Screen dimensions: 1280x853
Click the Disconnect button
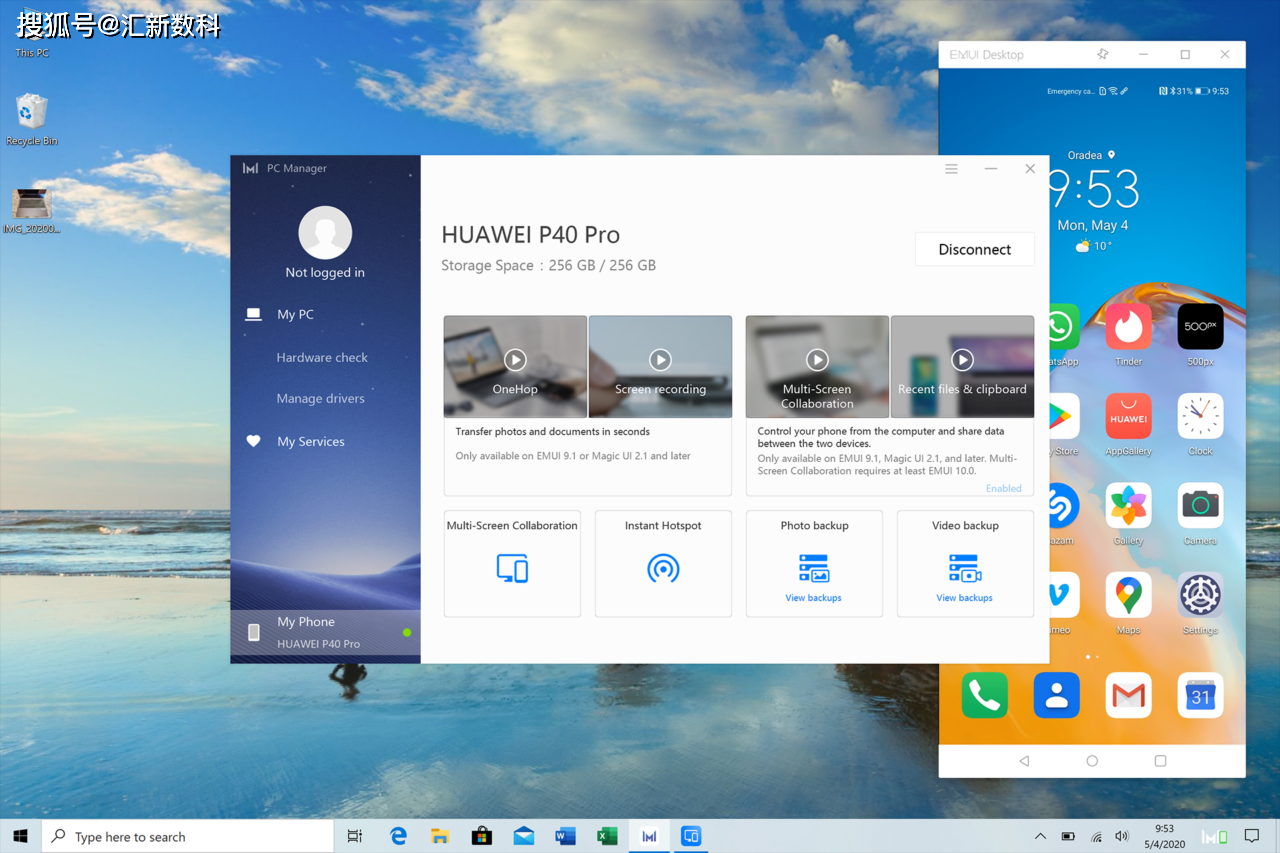(975, 250)
